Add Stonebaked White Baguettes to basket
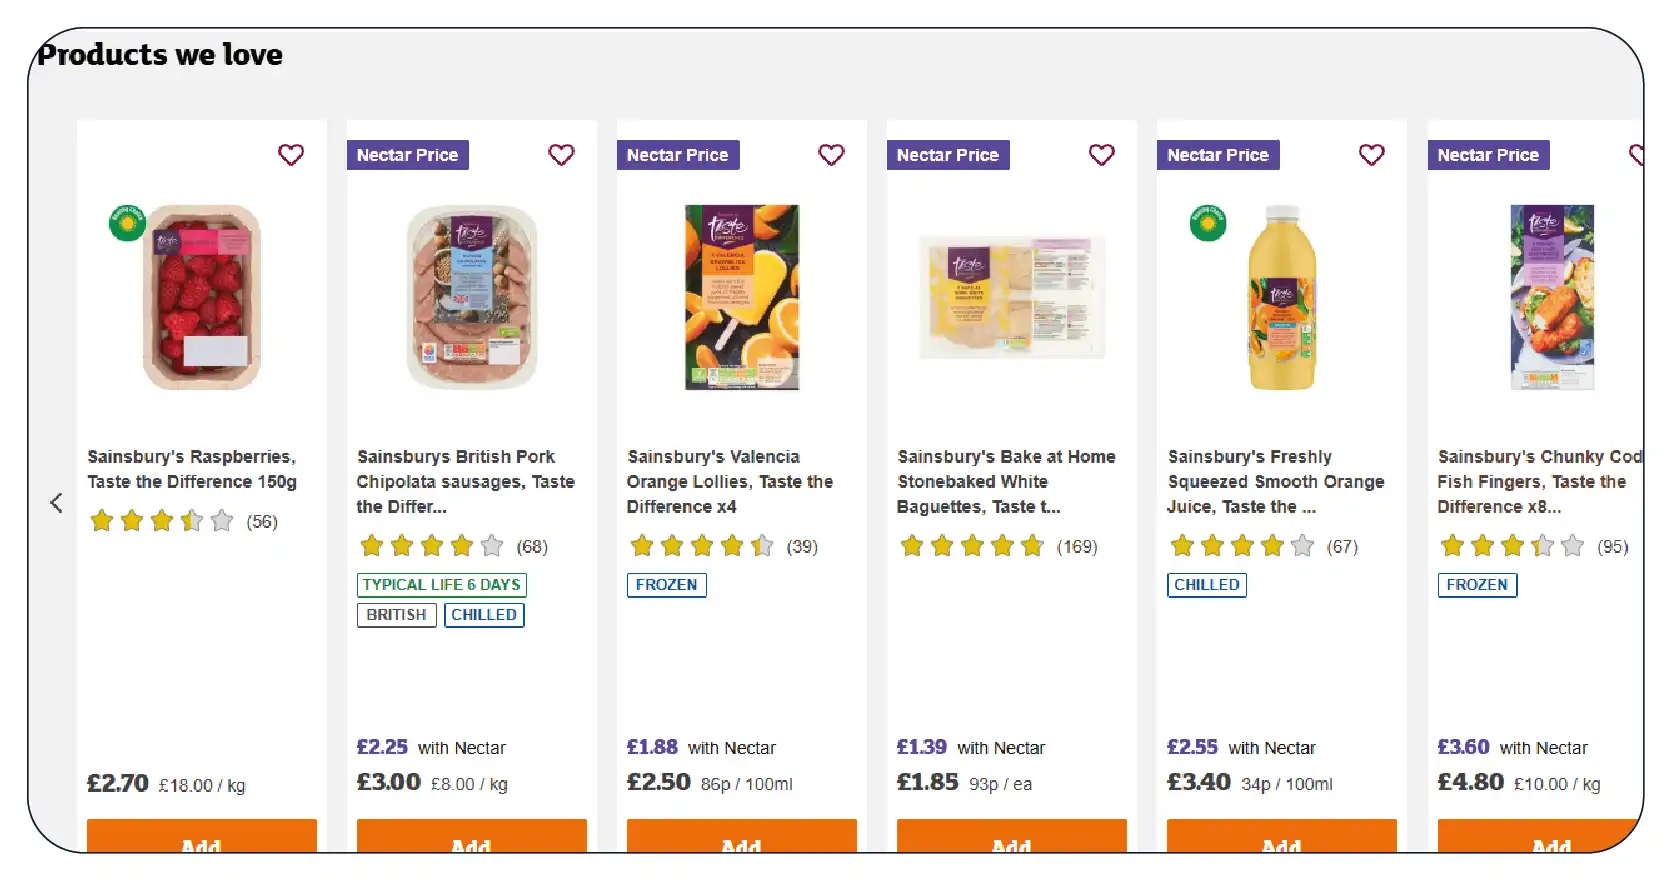Screen dimensions: 1673x881 pos(1012,838)
